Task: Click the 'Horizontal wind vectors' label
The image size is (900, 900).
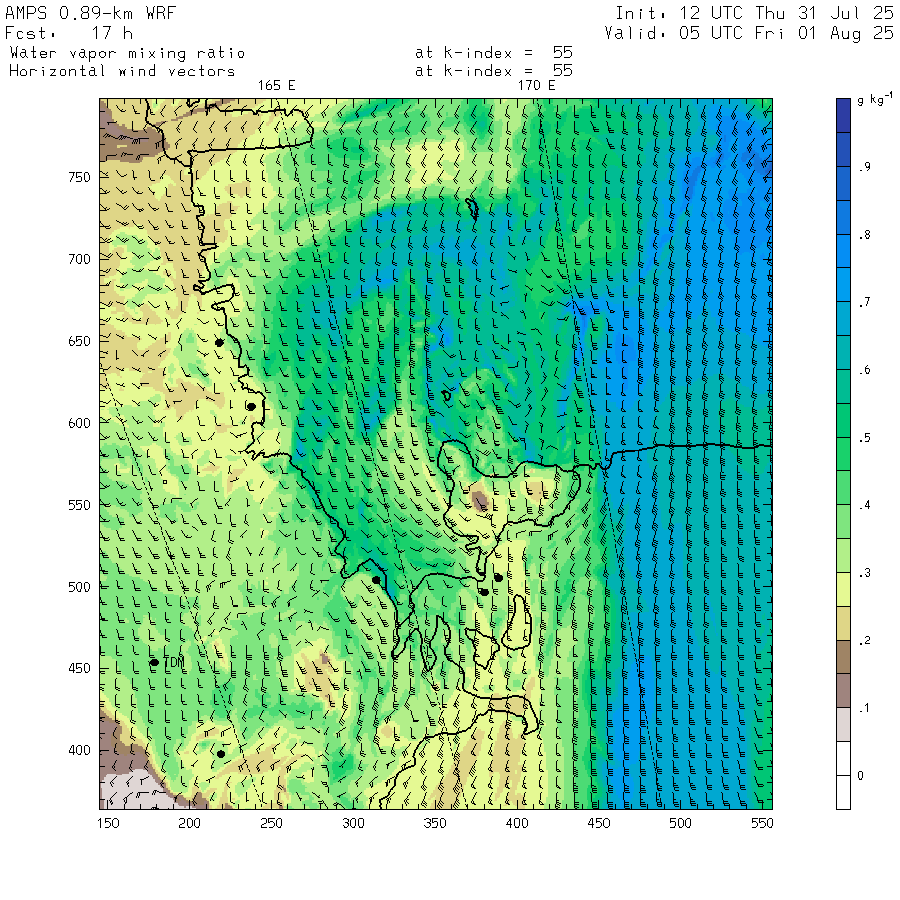Action: point(122,71)
